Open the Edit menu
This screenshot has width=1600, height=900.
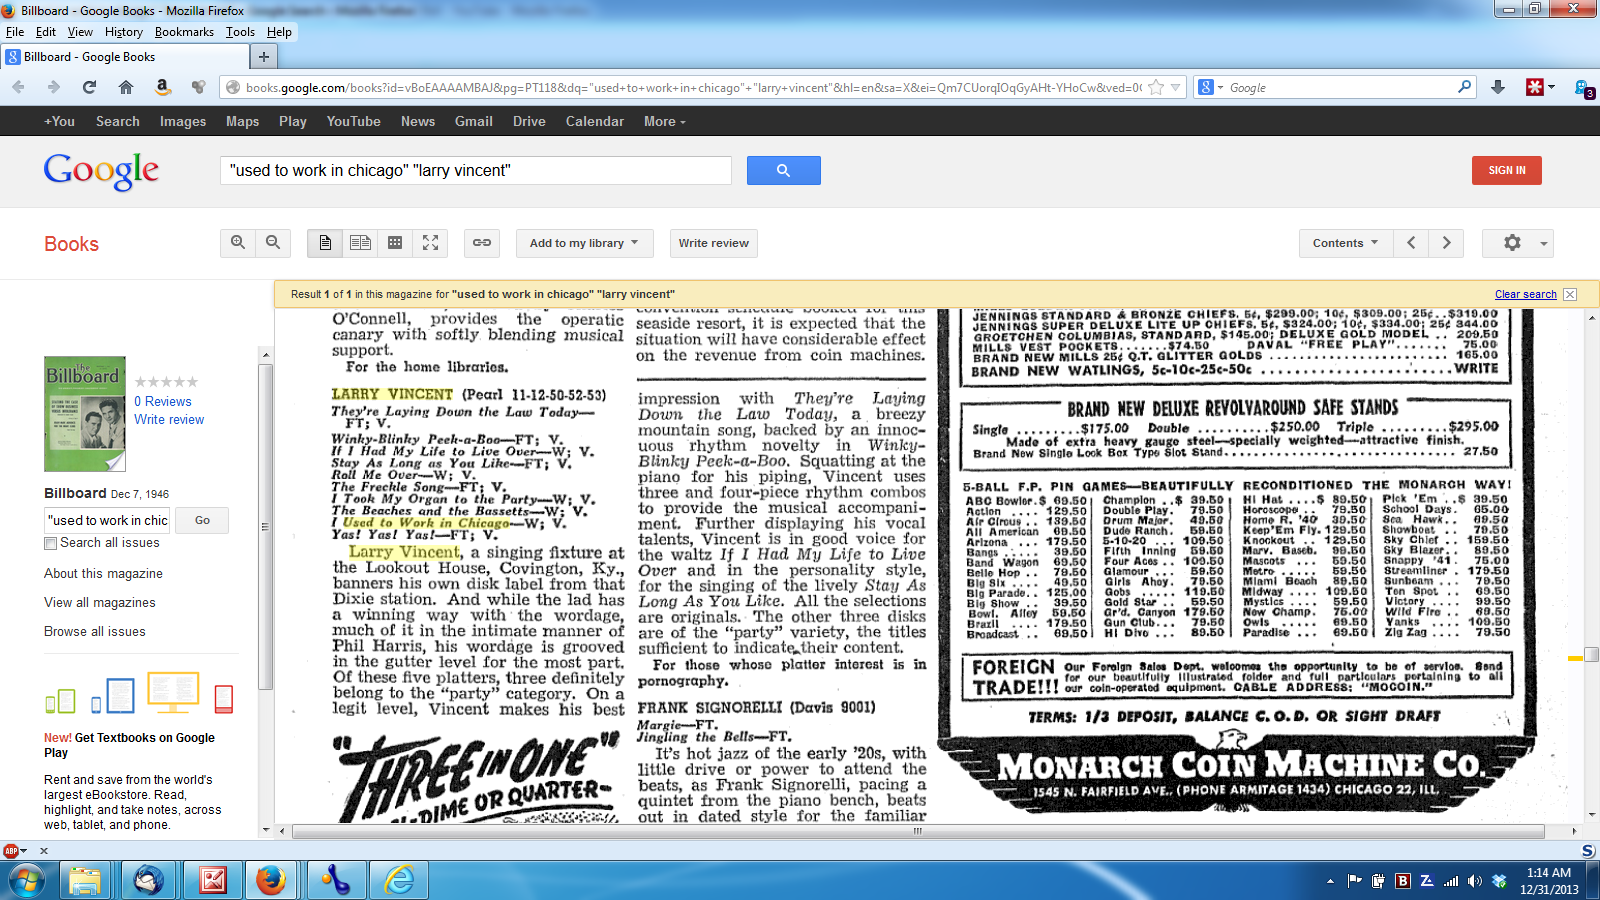point(46,32)
